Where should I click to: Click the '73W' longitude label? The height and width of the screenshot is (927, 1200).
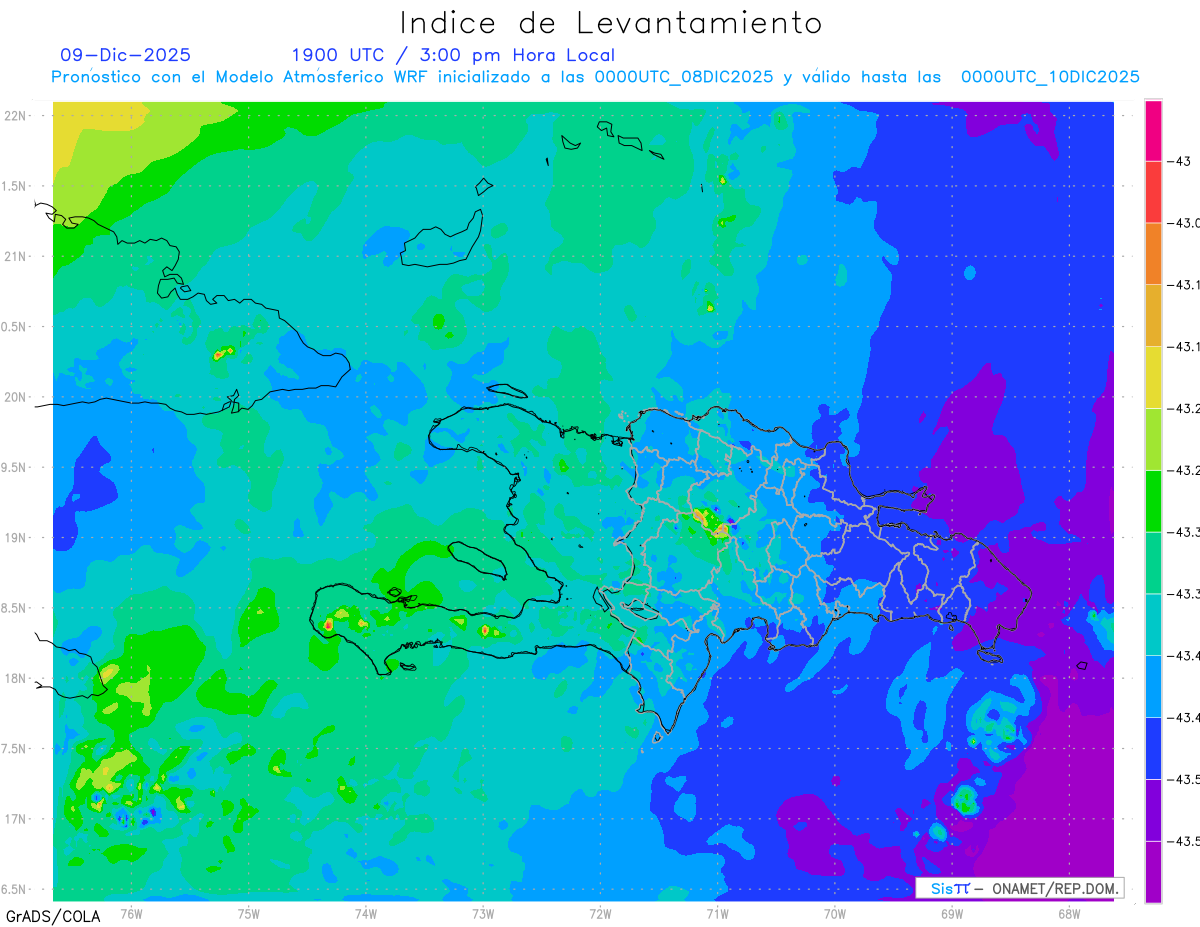click(483, 913)
